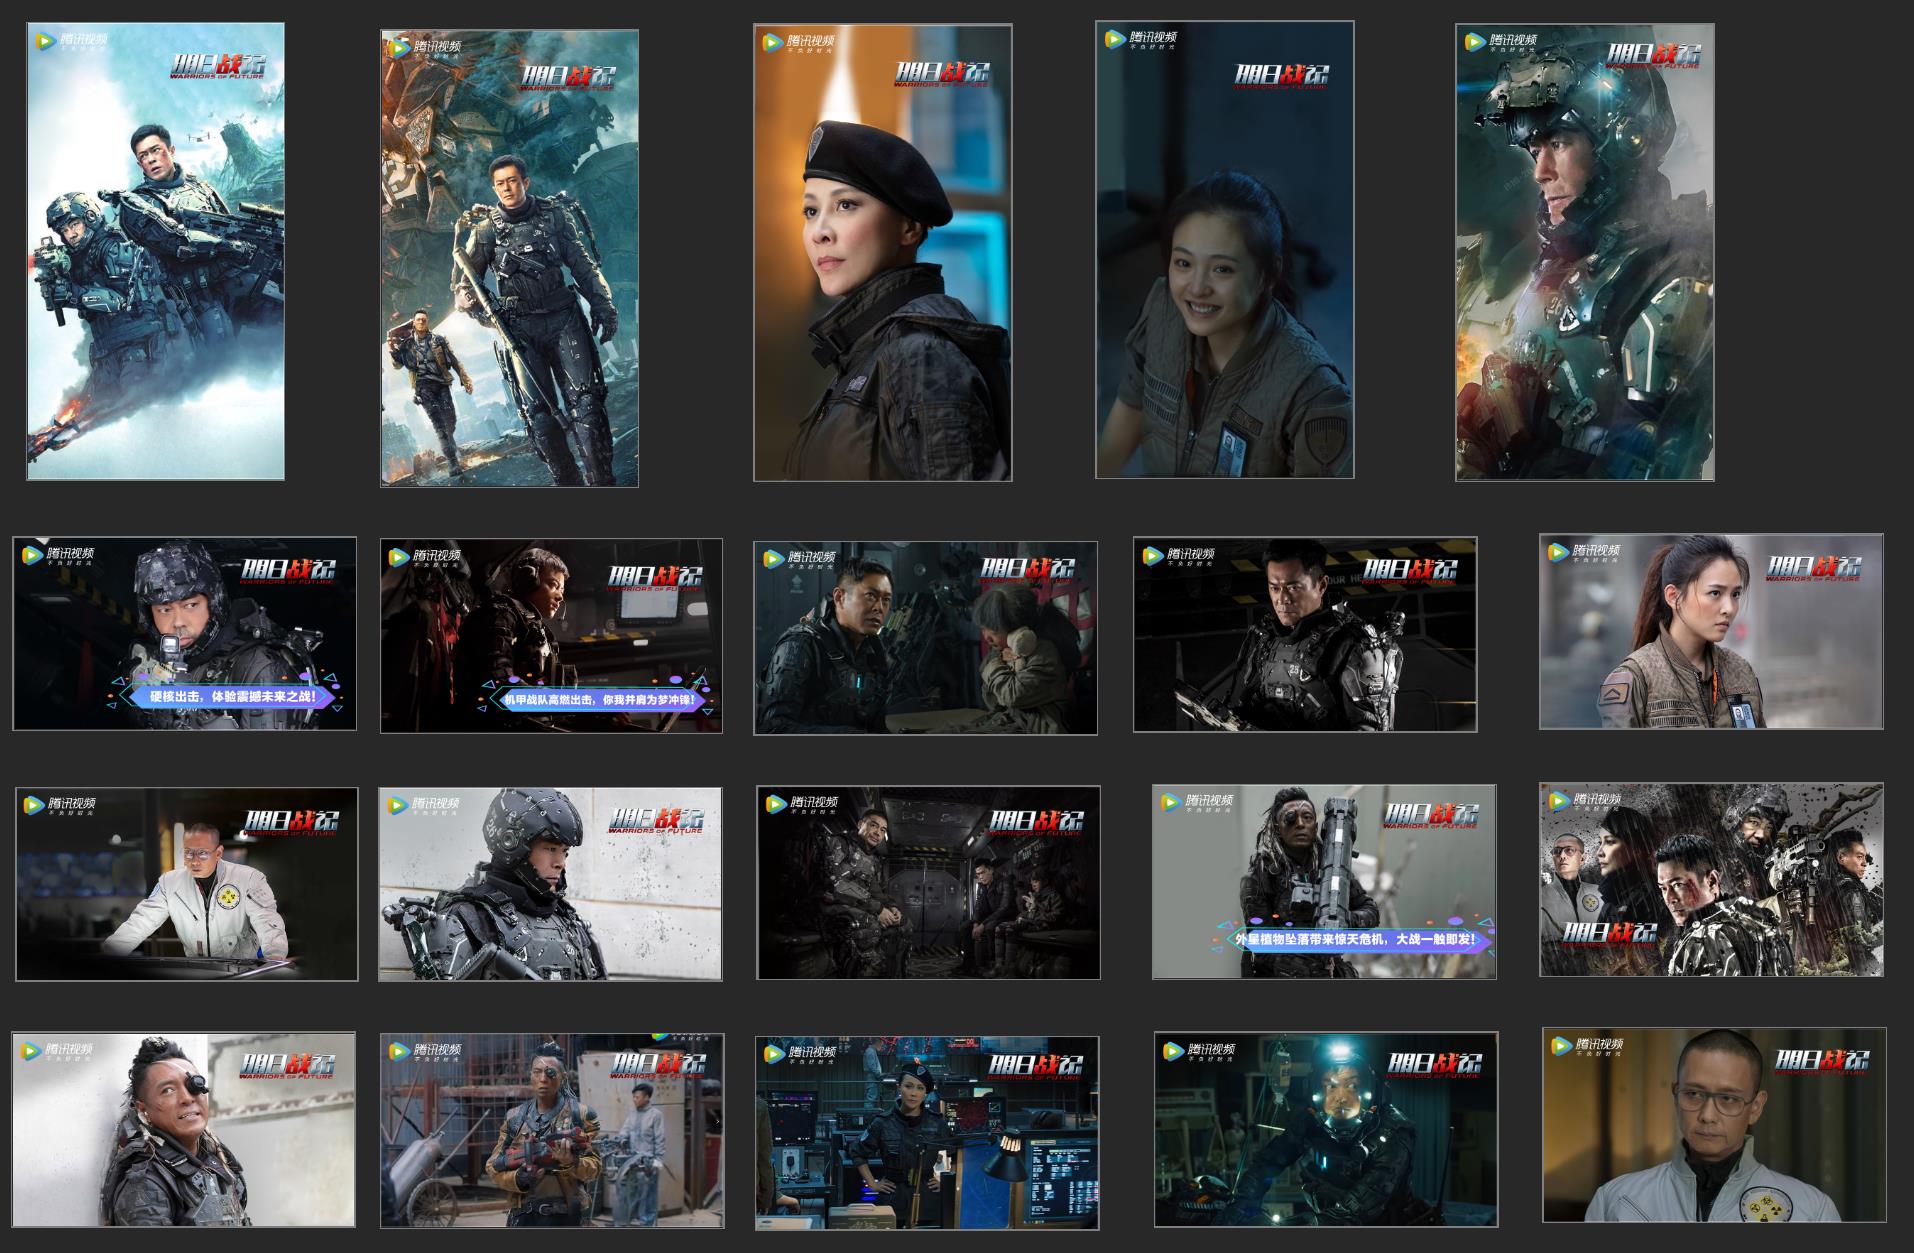Select still captioned 外星植物坠落带来惊天危机
This screenshot has width=1914, height=1253.
tap(1324, 882)
